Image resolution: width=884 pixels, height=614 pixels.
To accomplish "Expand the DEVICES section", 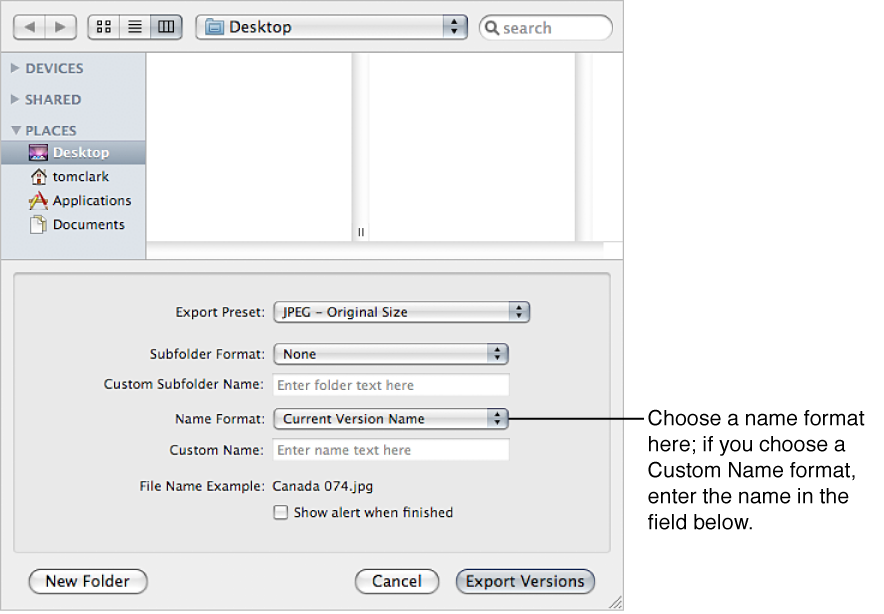I will (x=15, y=68).
